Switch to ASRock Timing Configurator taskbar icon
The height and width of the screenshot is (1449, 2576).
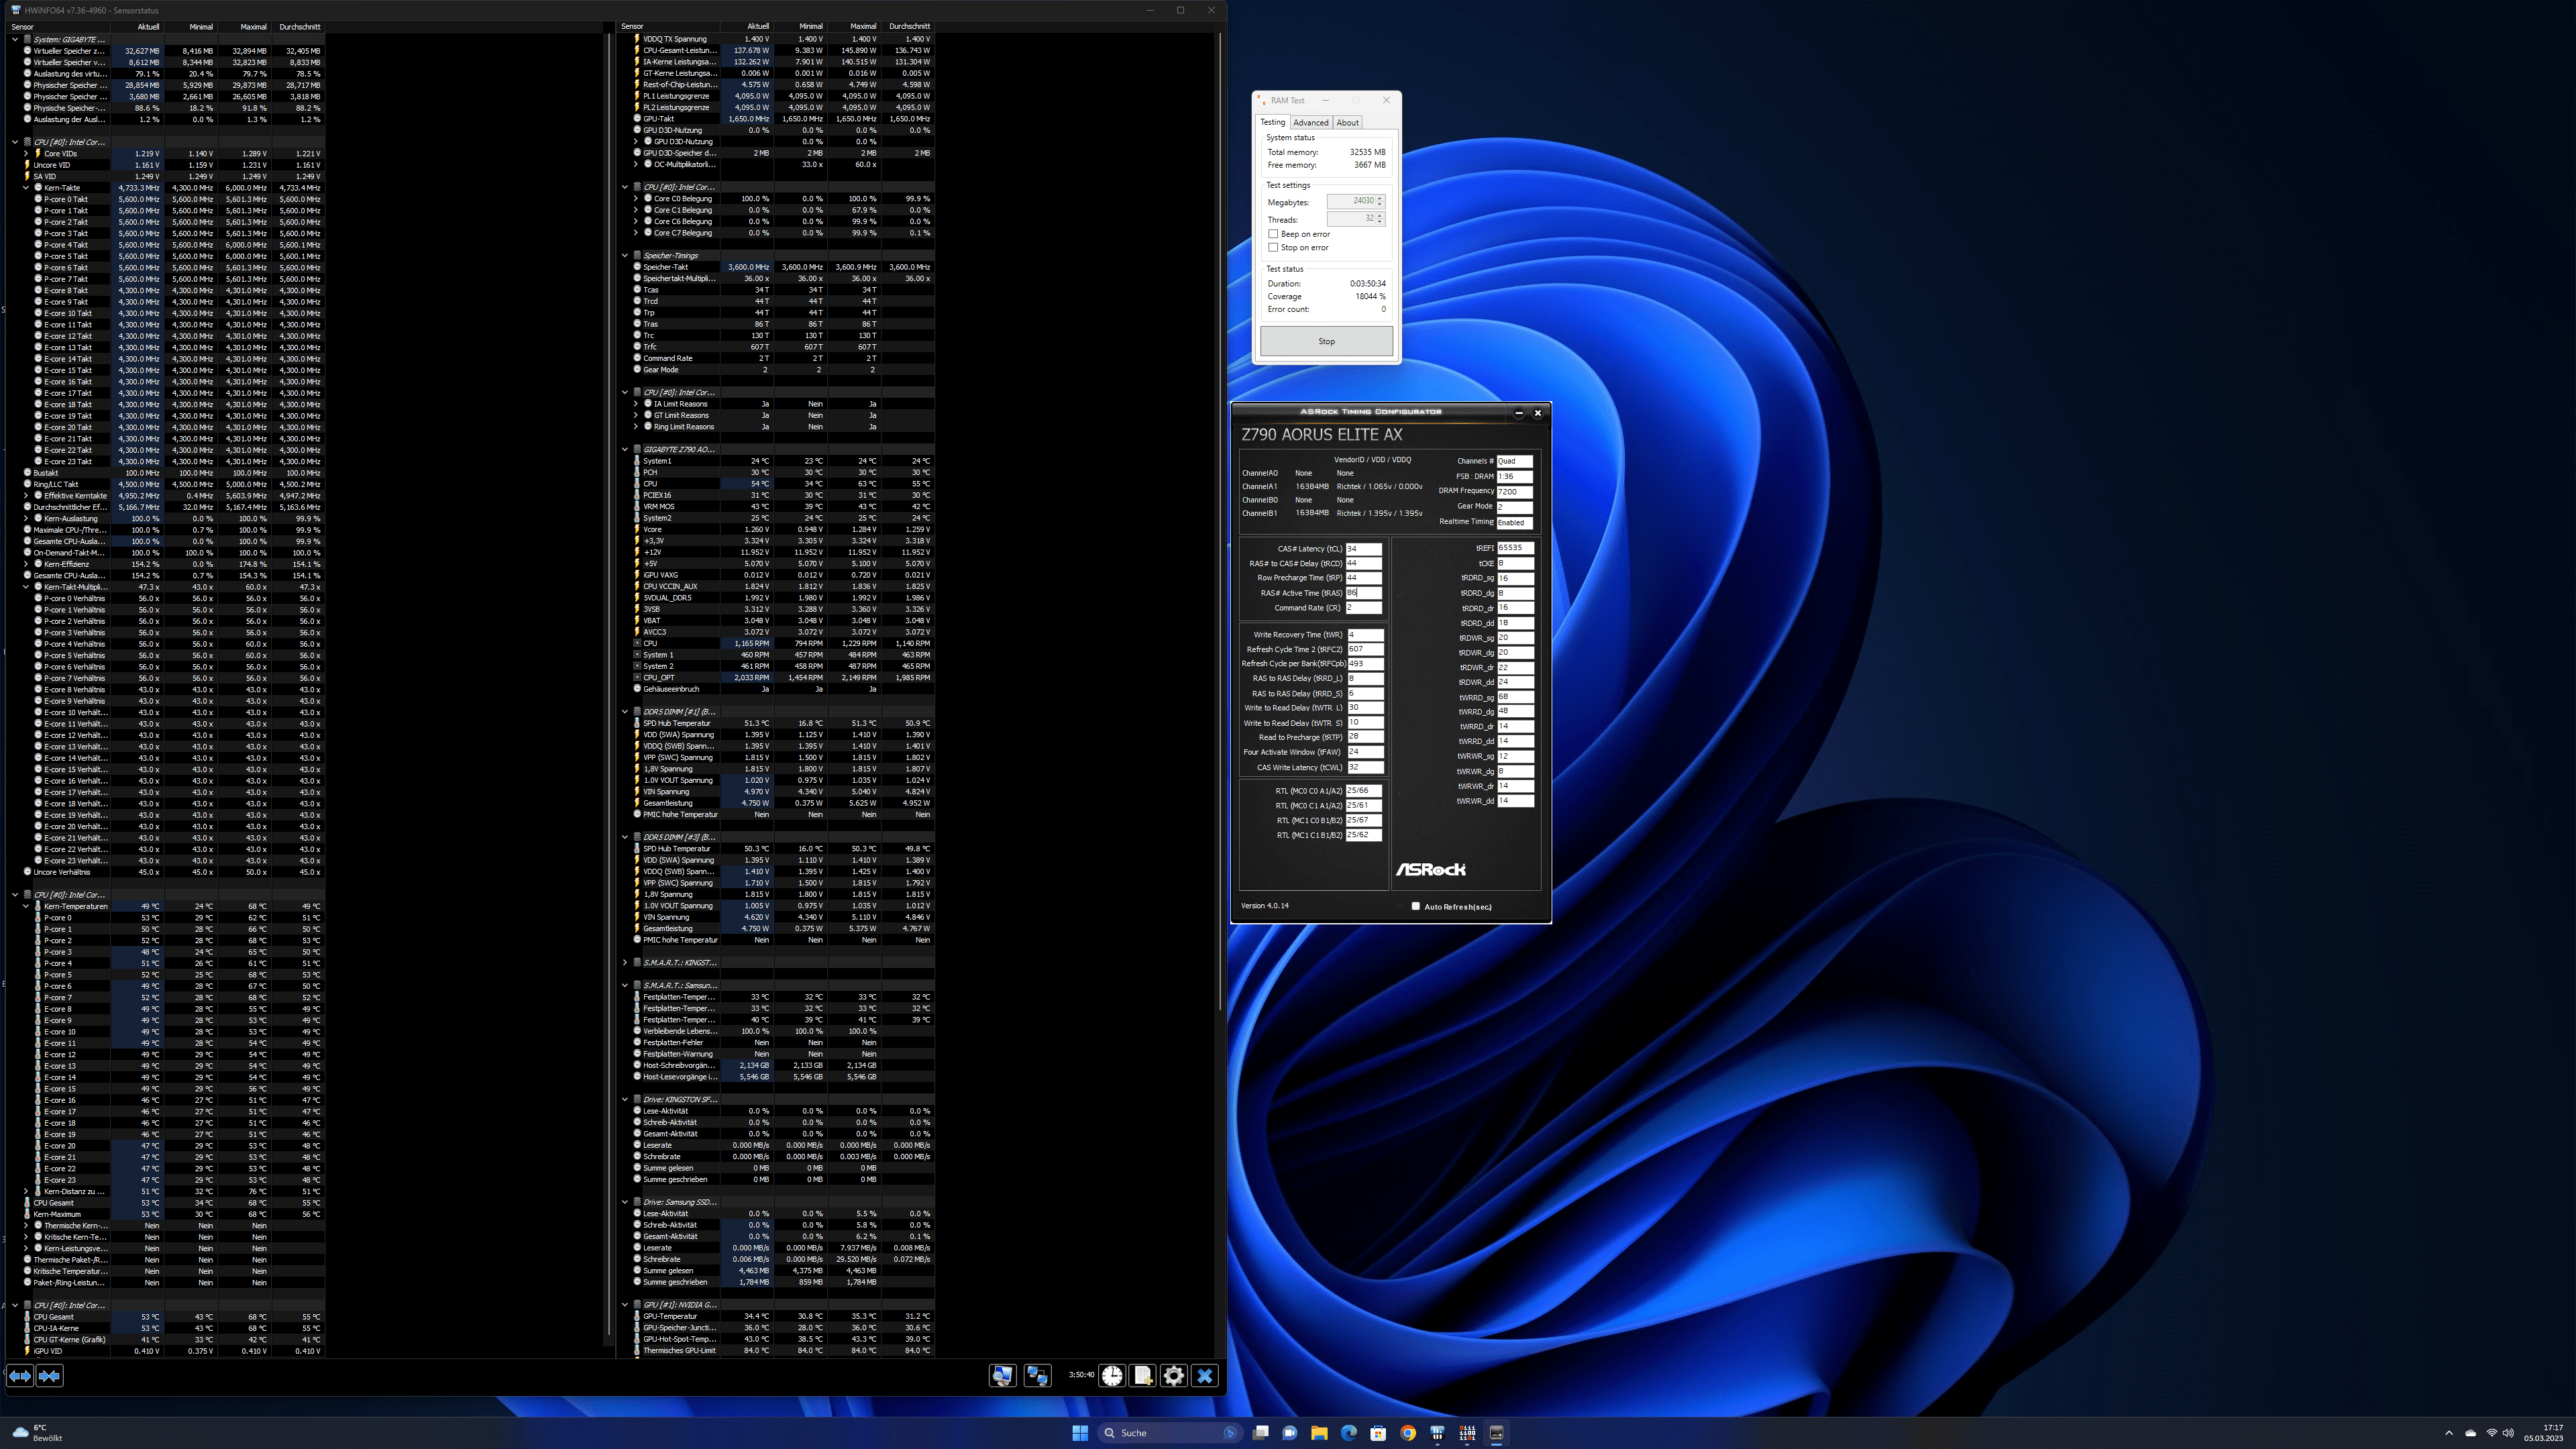click(1496, 1433)
